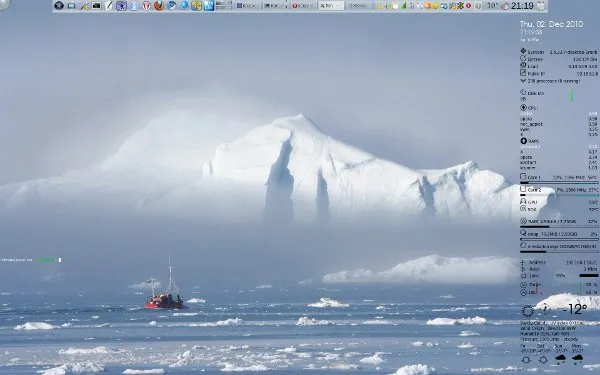600x375 pixels.
Task: Click the first yellow-green system tray icon
Action: click(x=379, y=6)
